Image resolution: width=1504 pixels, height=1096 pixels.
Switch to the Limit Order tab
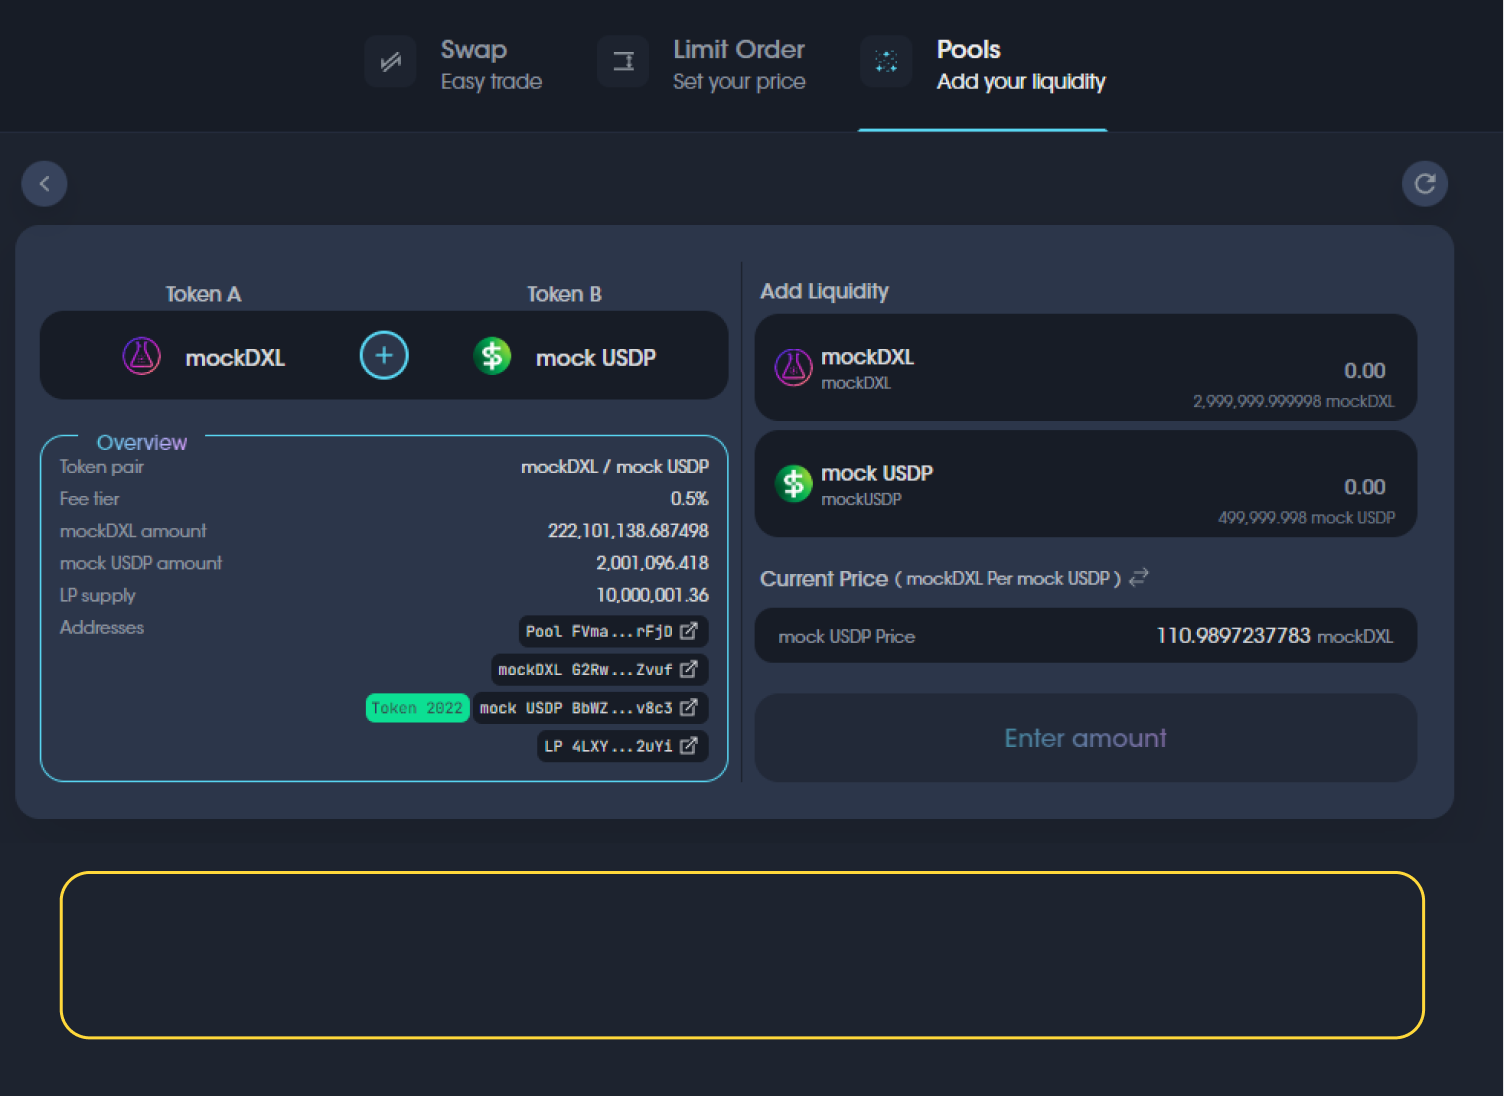tap(738, 64)
